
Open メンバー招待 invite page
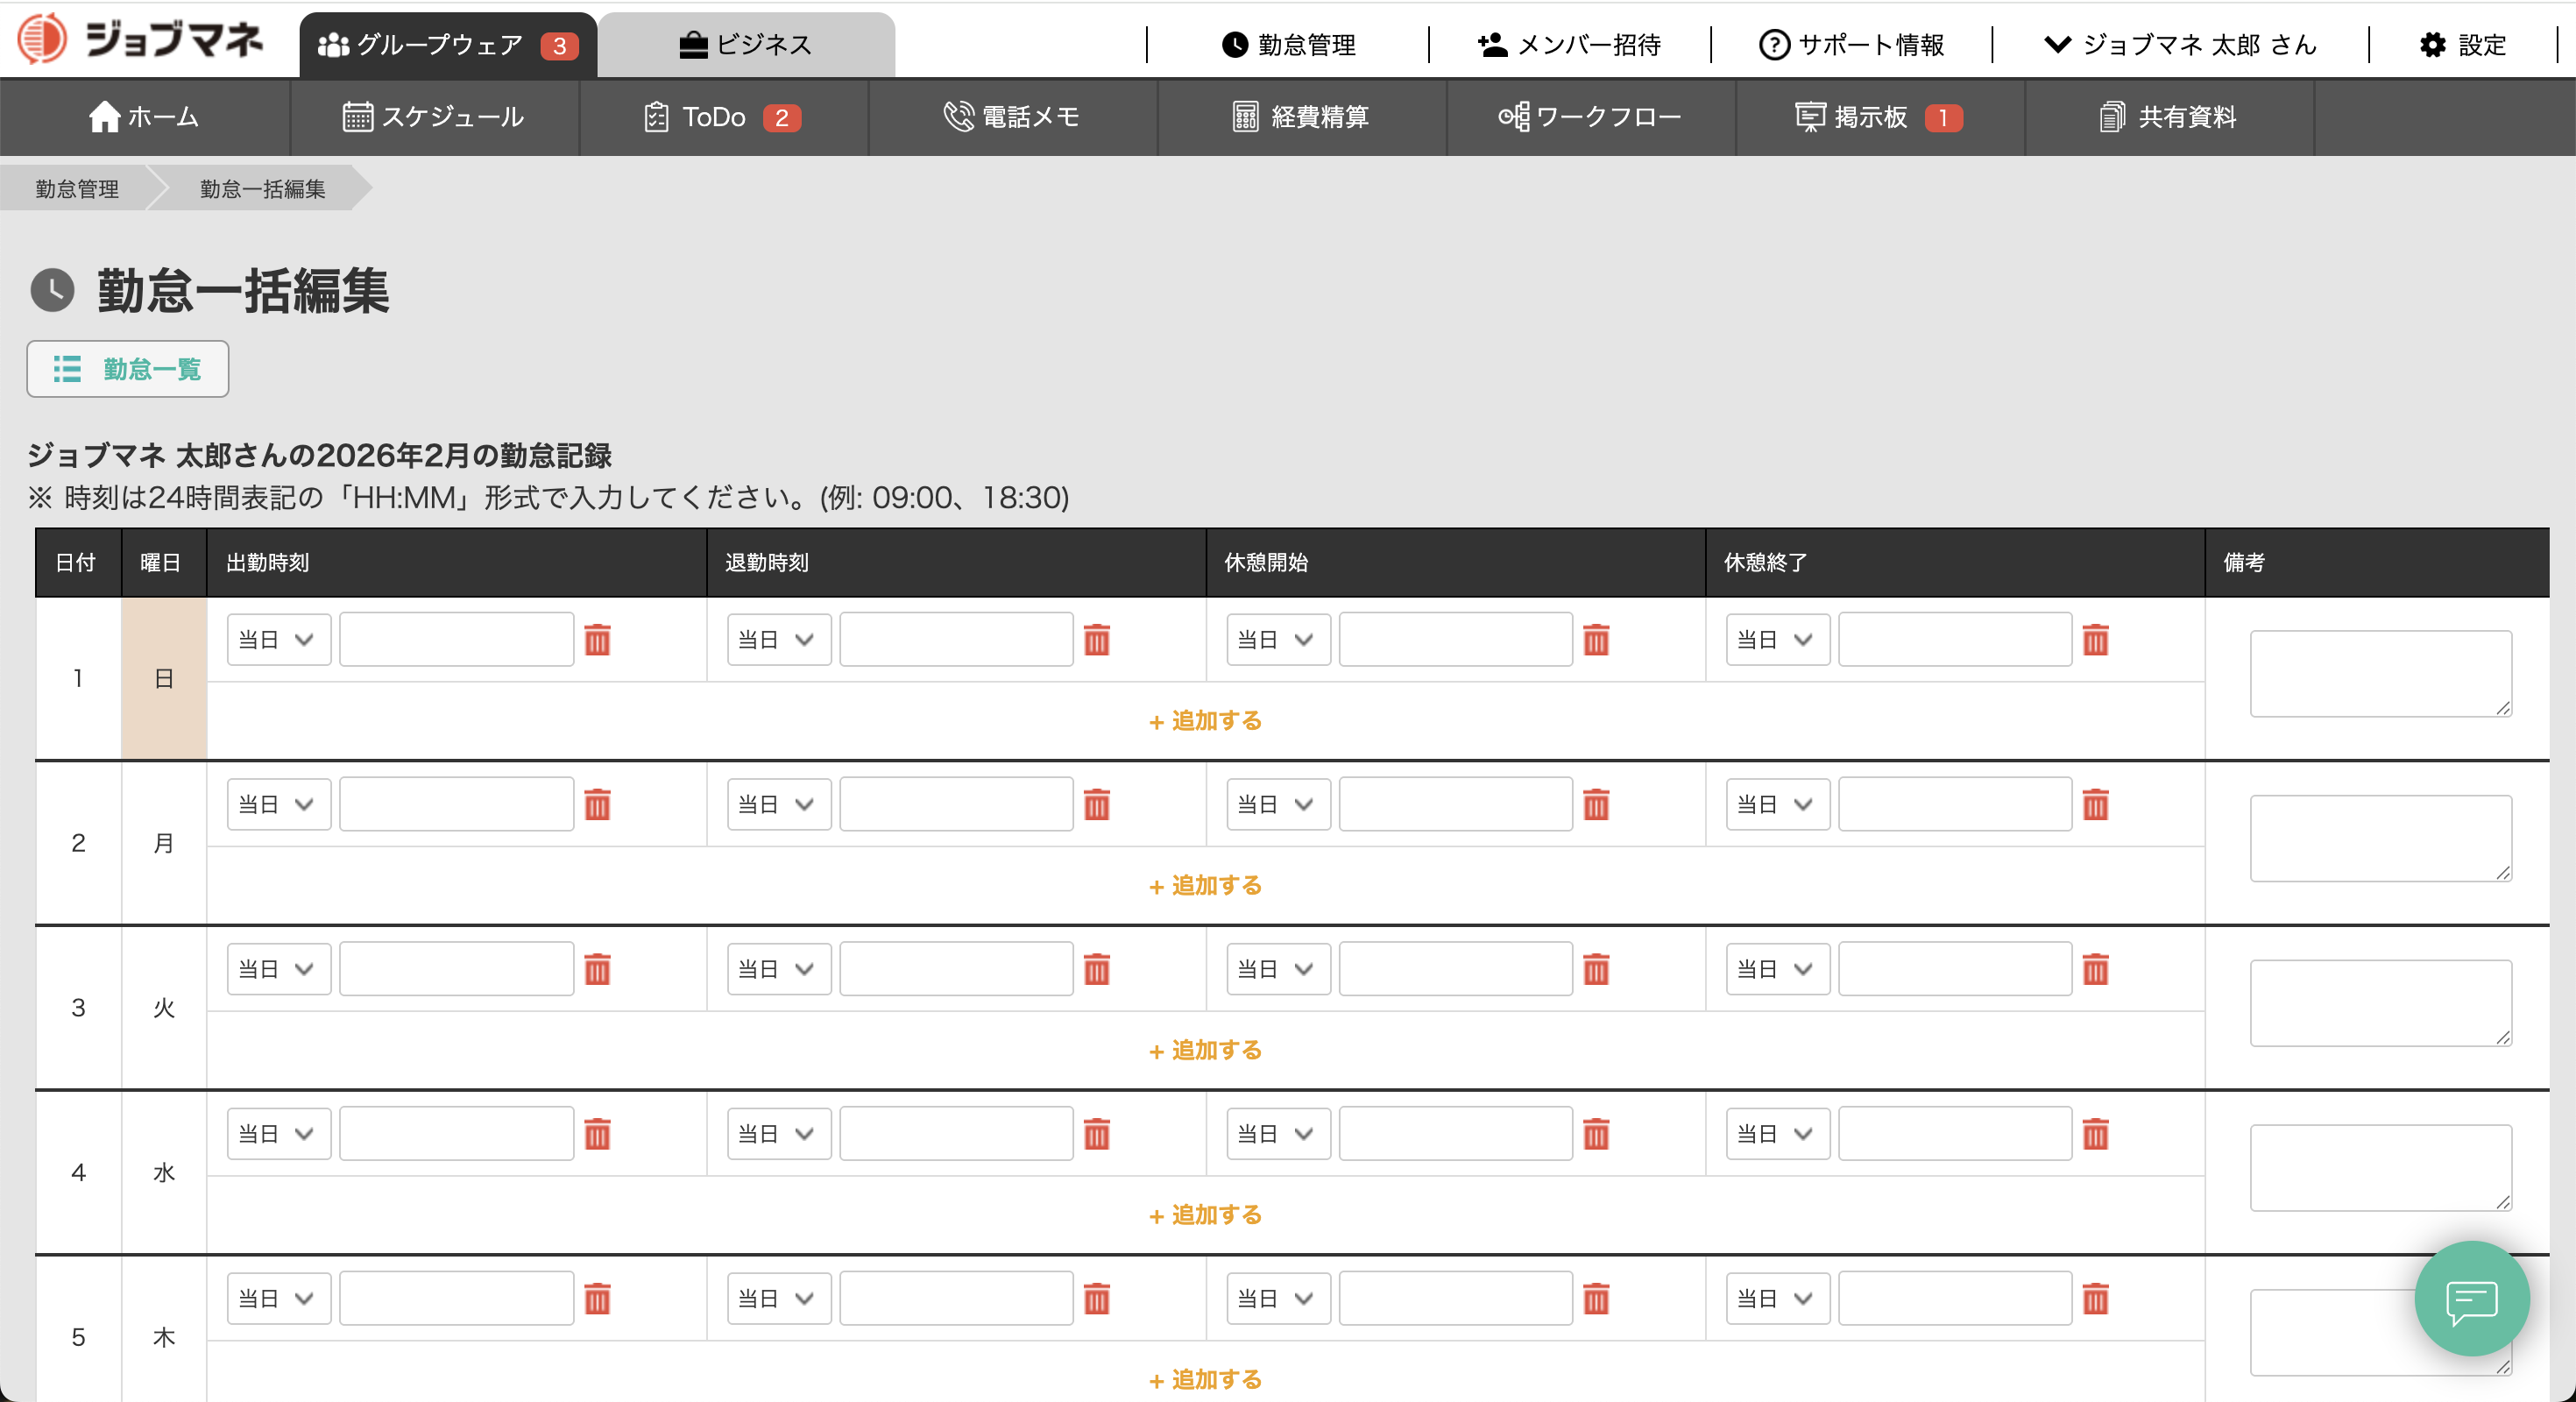1569,45
